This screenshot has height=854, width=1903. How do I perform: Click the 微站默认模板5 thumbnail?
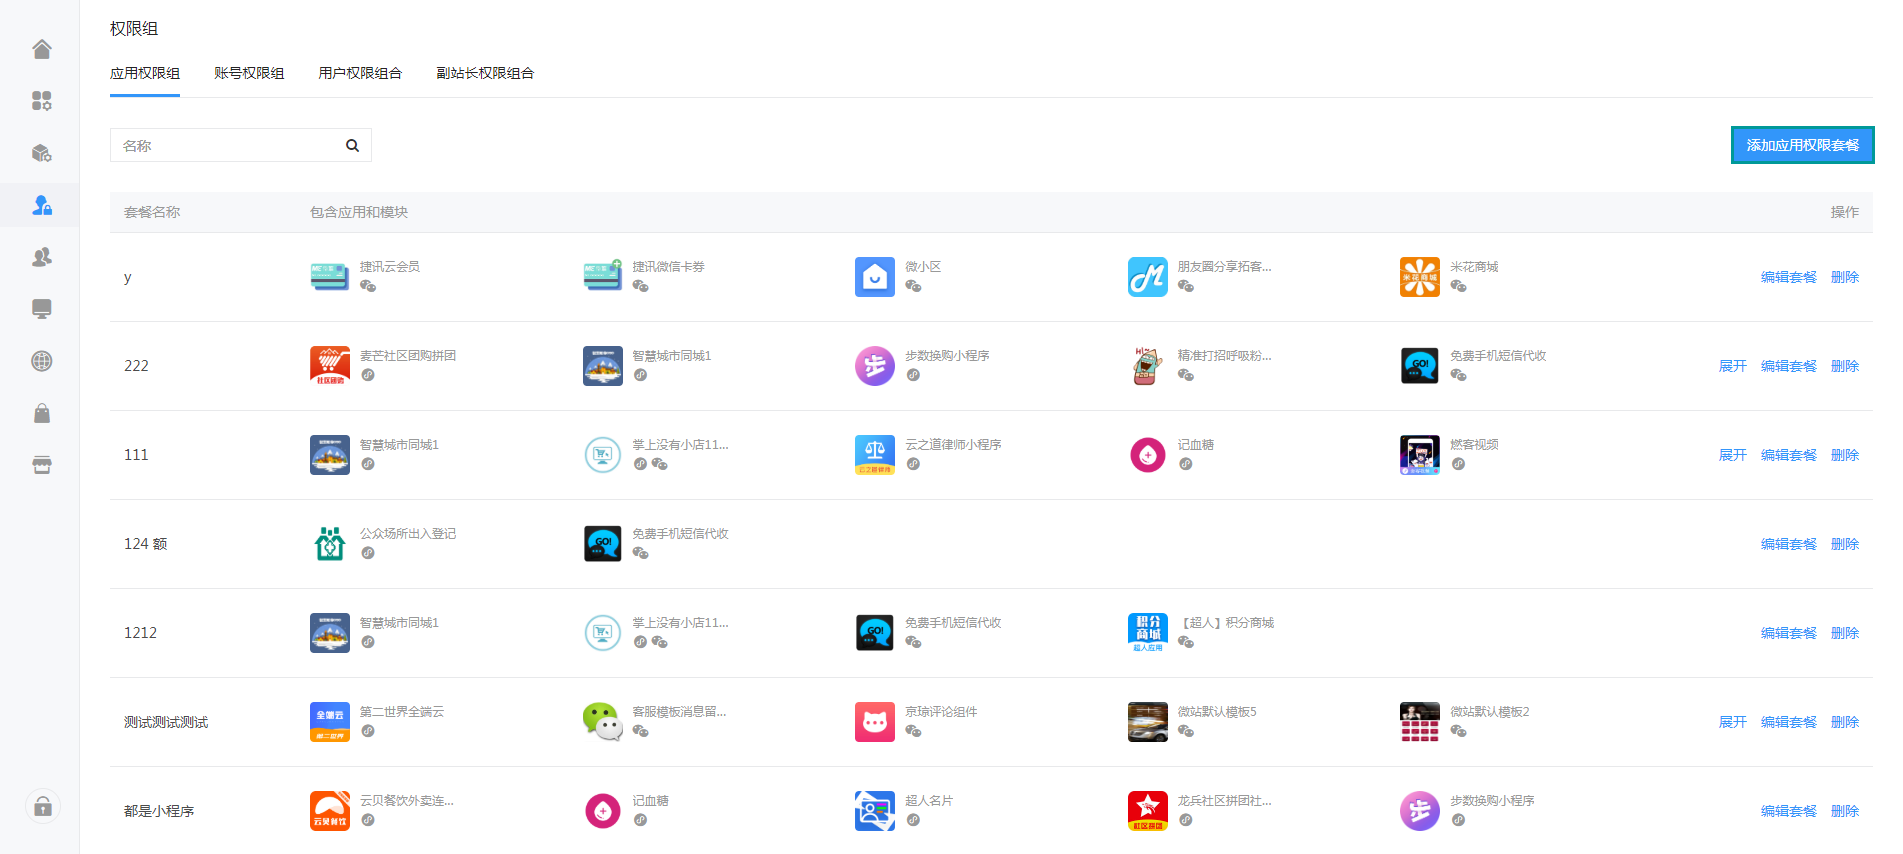click(1148, 722)
